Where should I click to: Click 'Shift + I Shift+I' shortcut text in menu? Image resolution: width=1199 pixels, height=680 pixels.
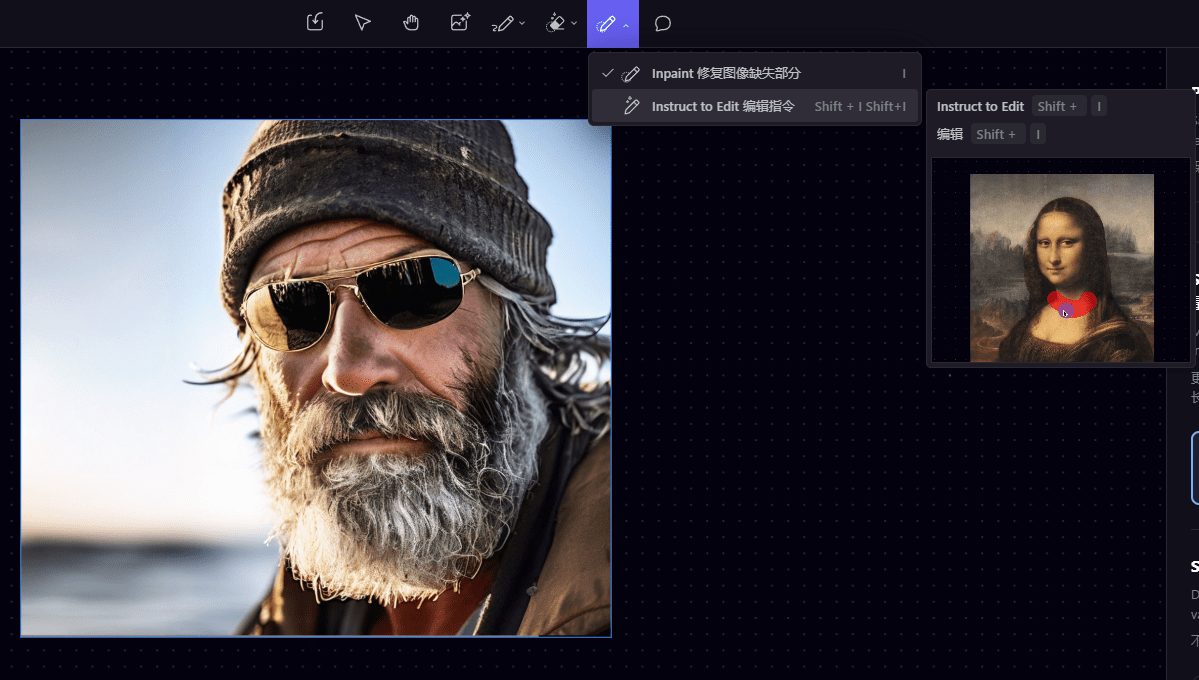point(860,106)
